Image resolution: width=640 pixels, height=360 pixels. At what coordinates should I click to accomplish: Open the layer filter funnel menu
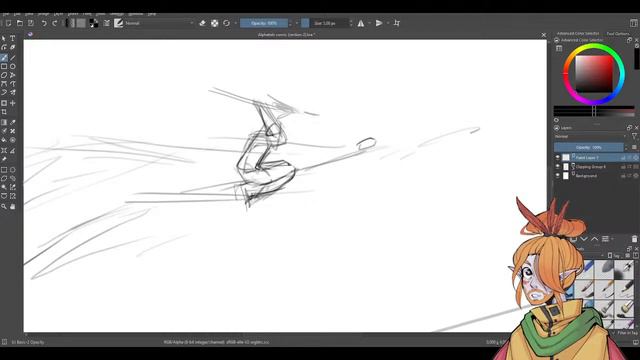[x=634, y=136]
